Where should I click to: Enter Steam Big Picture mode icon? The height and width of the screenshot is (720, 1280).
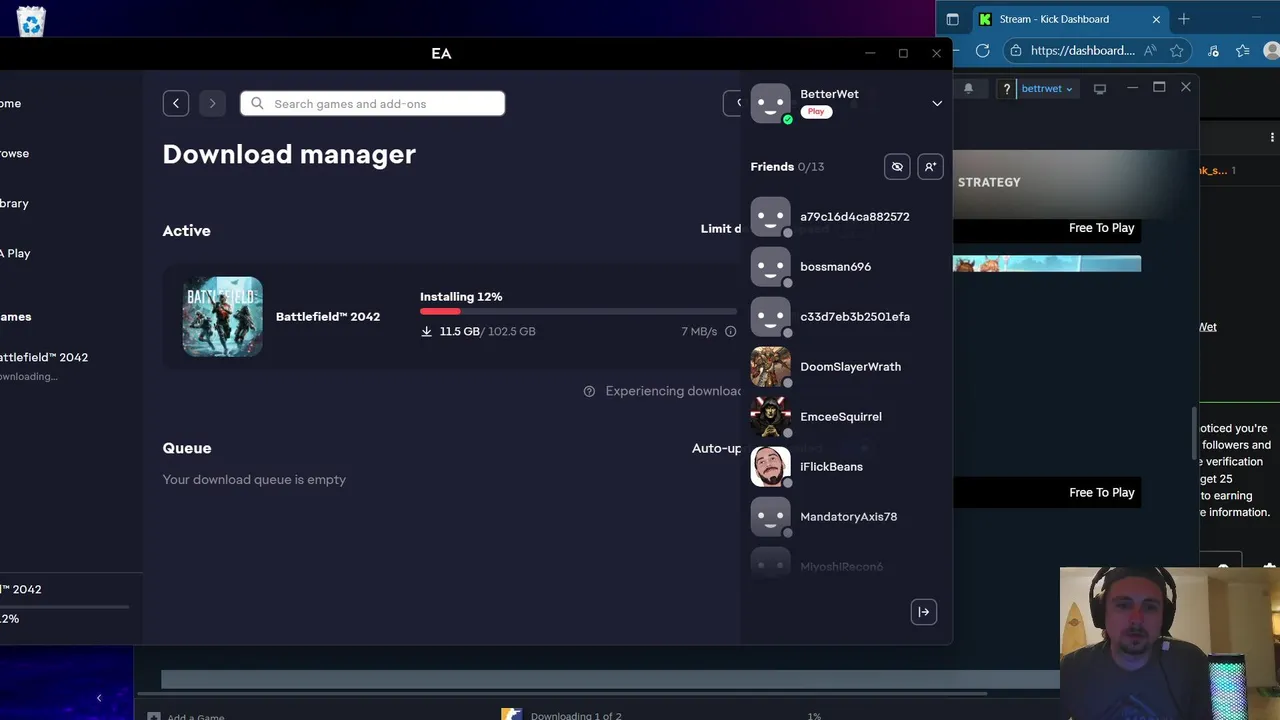[1100, 89]
